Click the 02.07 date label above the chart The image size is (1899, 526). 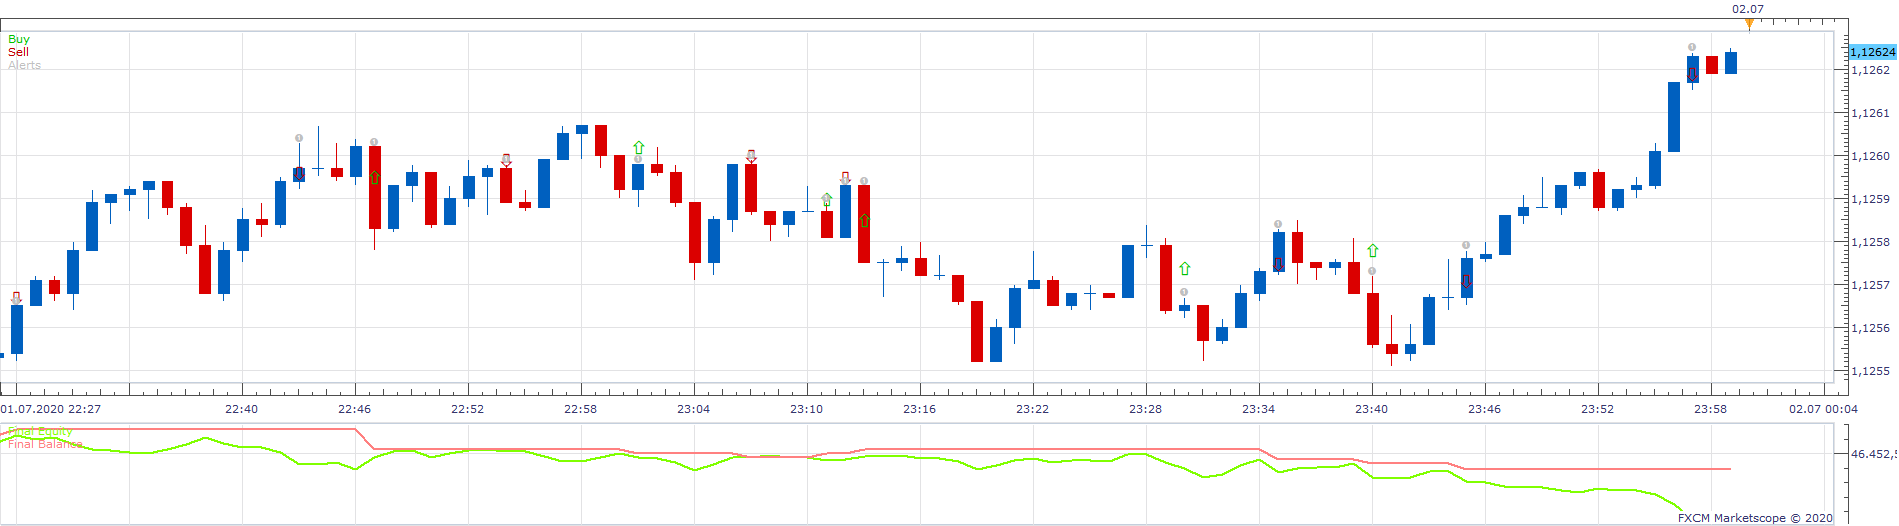(x=1748, y=9)
